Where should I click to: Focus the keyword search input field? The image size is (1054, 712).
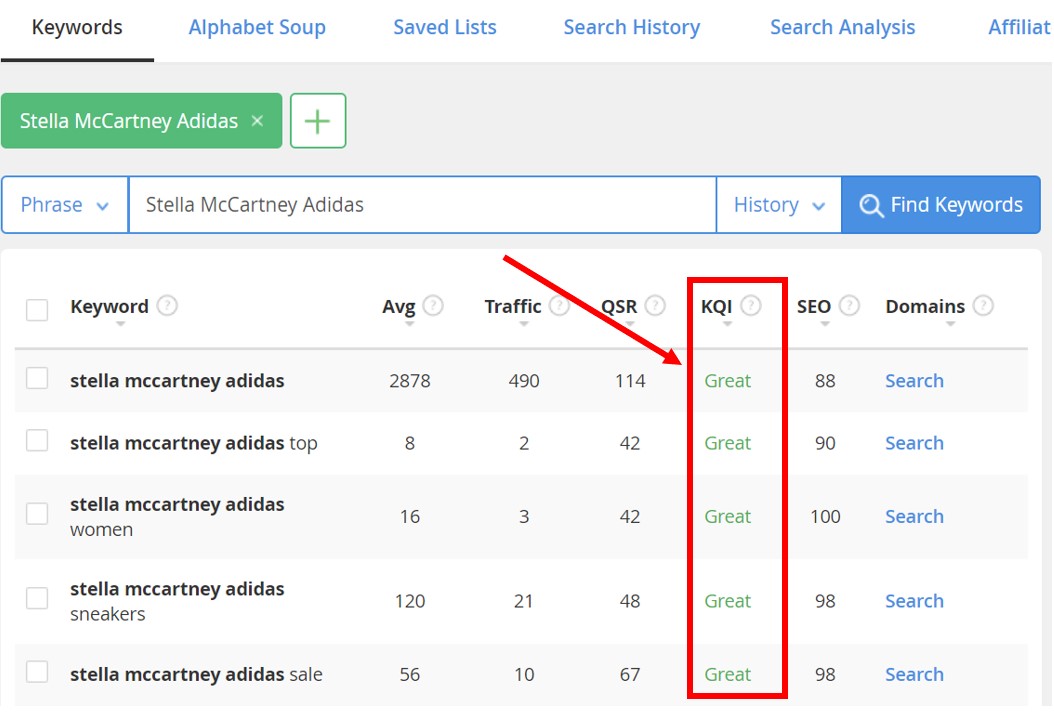coord(422,204)
